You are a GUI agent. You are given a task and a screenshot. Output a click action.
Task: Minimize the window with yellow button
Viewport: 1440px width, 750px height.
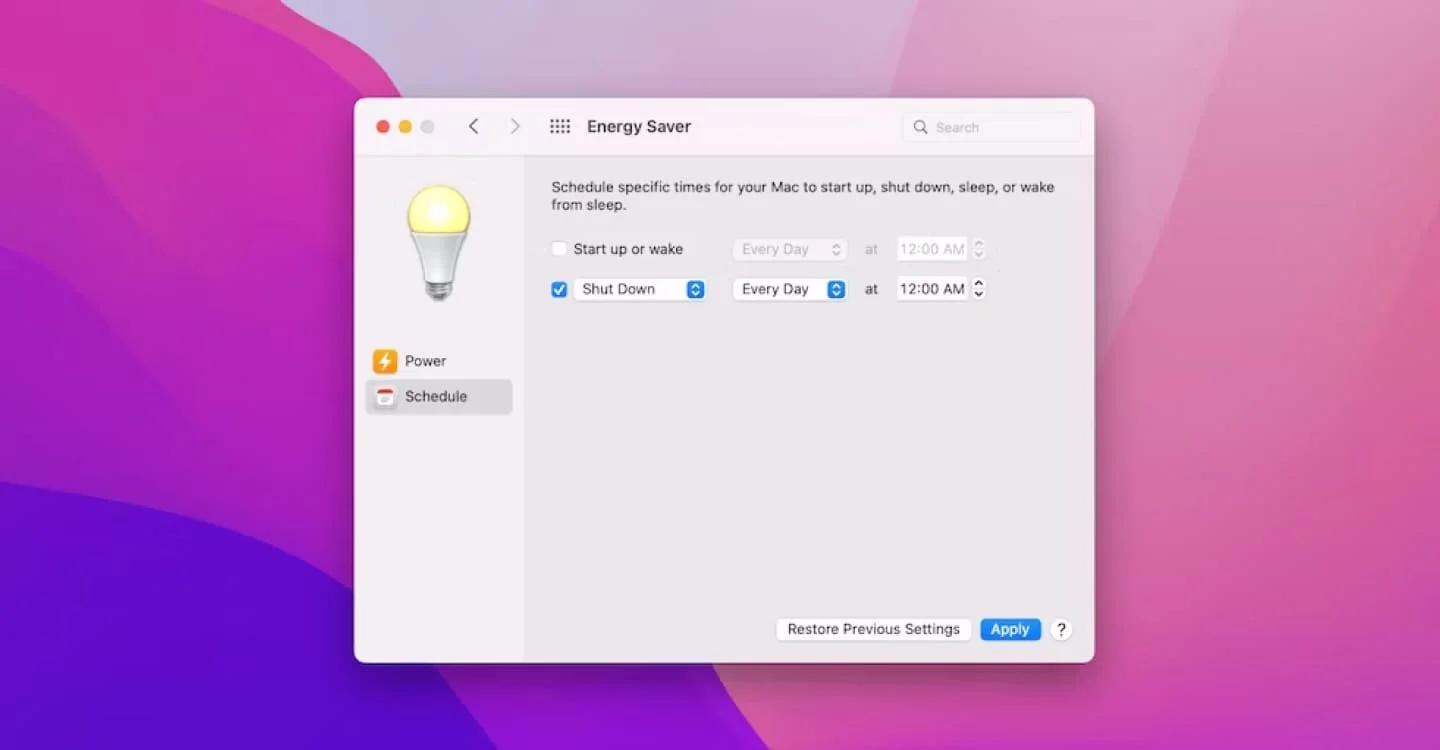click(x=405, y=127)
